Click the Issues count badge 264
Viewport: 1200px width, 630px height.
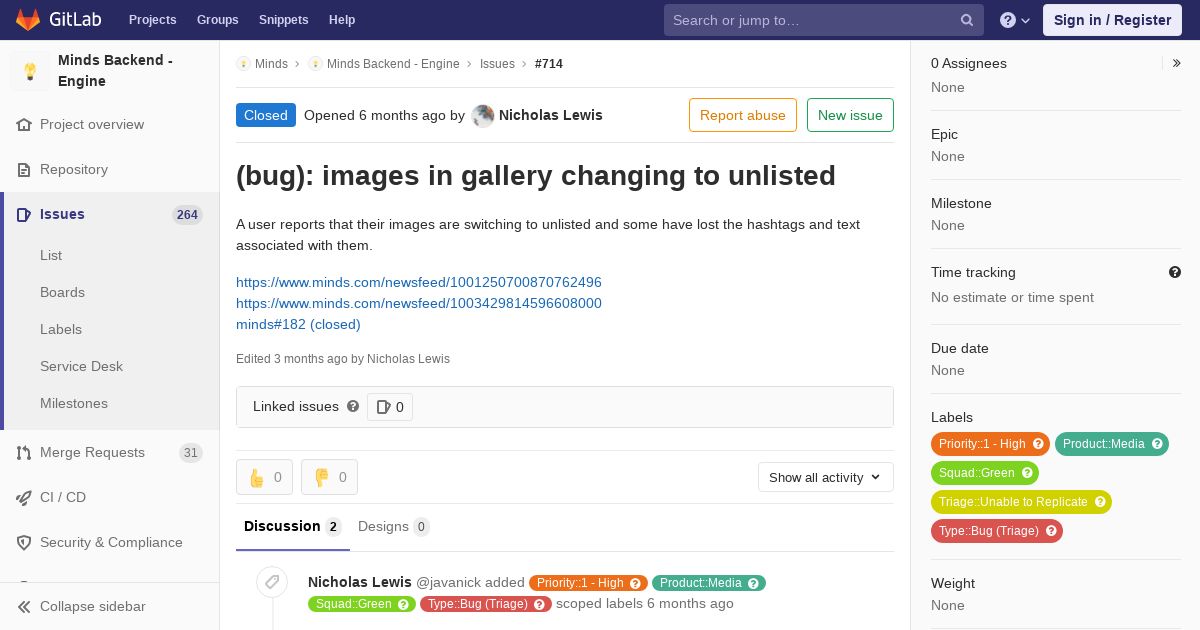pyautogui.click(x=187, y=215)
